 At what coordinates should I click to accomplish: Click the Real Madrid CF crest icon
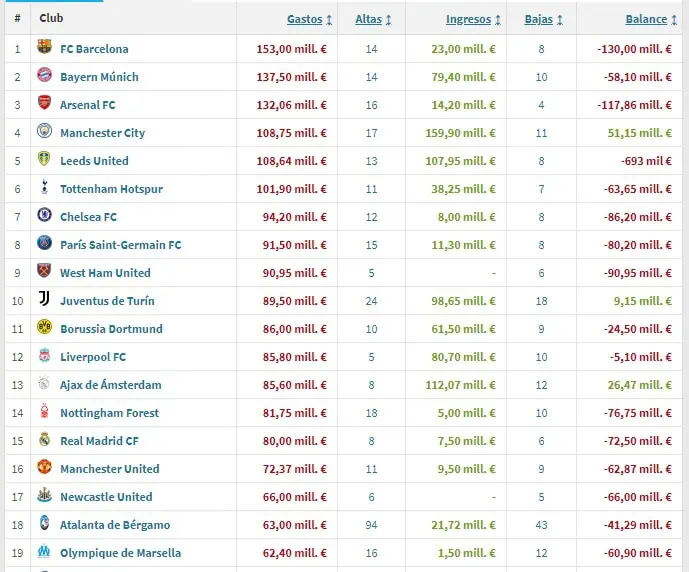[x=44, y=439]
